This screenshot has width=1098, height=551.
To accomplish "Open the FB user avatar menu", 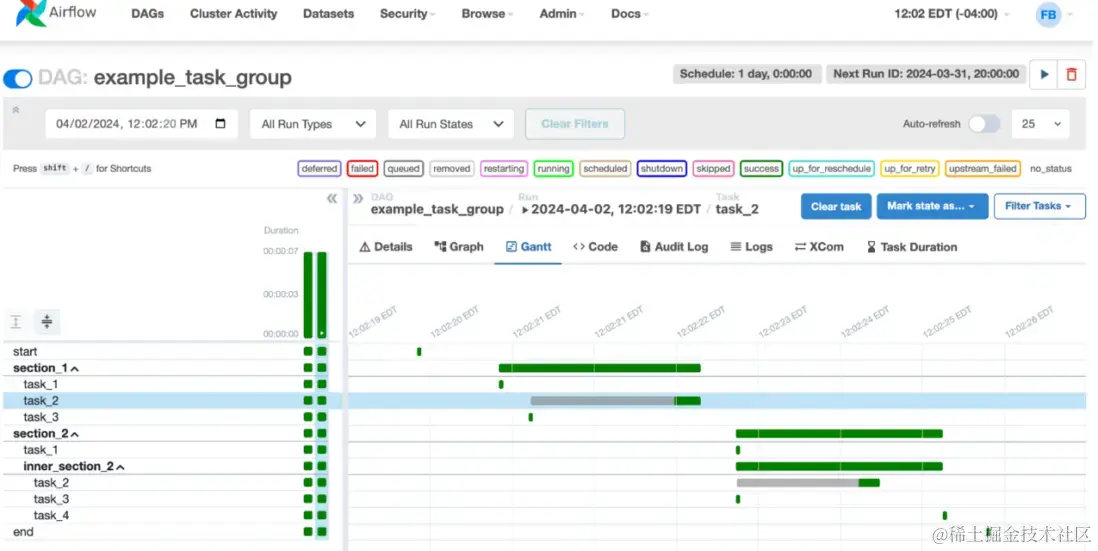I will tap(1048, 15).
